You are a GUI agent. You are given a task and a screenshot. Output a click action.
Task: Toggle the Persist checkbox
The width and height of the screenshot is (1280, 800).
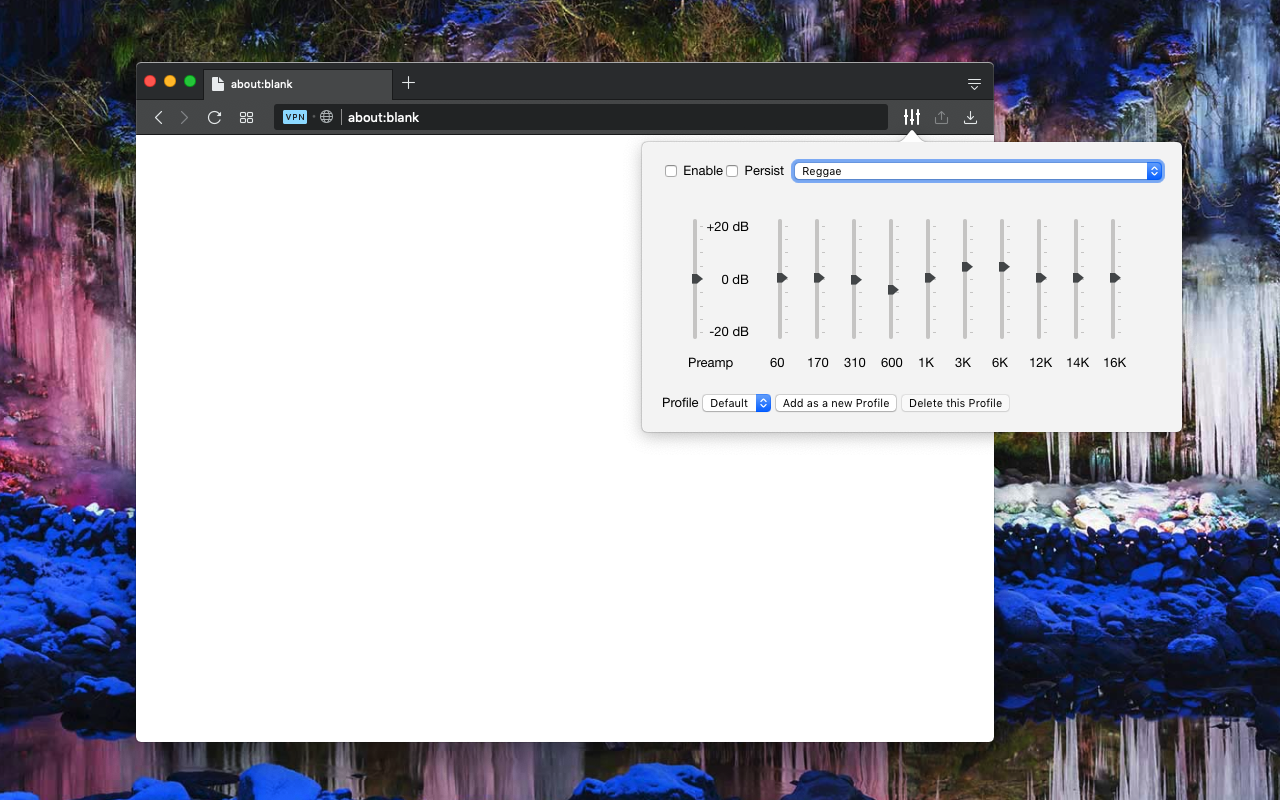(x=732, y=171)
